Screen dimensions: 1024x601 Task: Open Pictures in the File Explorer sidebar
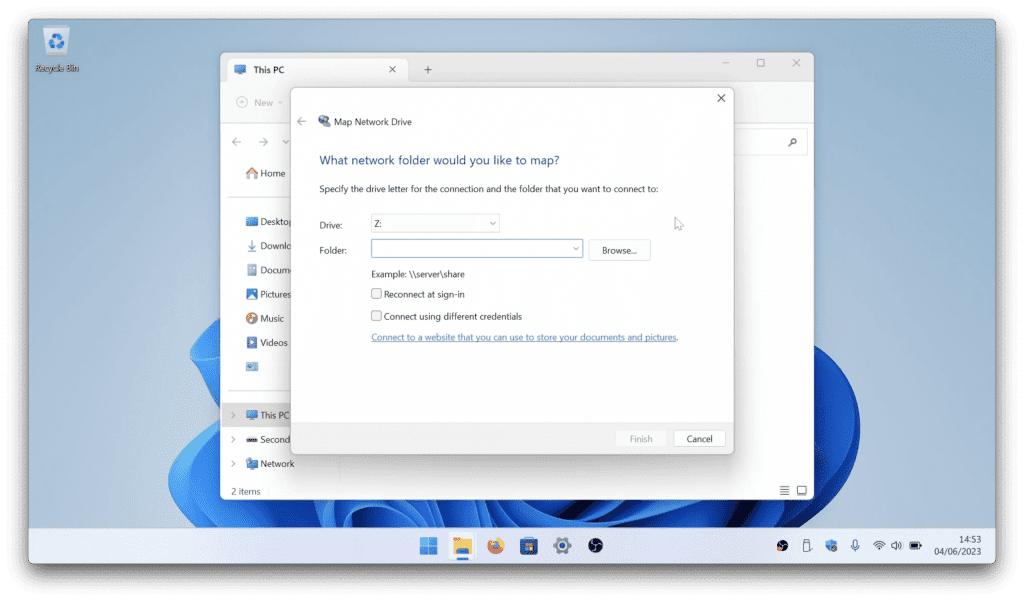tap(268, 294)
